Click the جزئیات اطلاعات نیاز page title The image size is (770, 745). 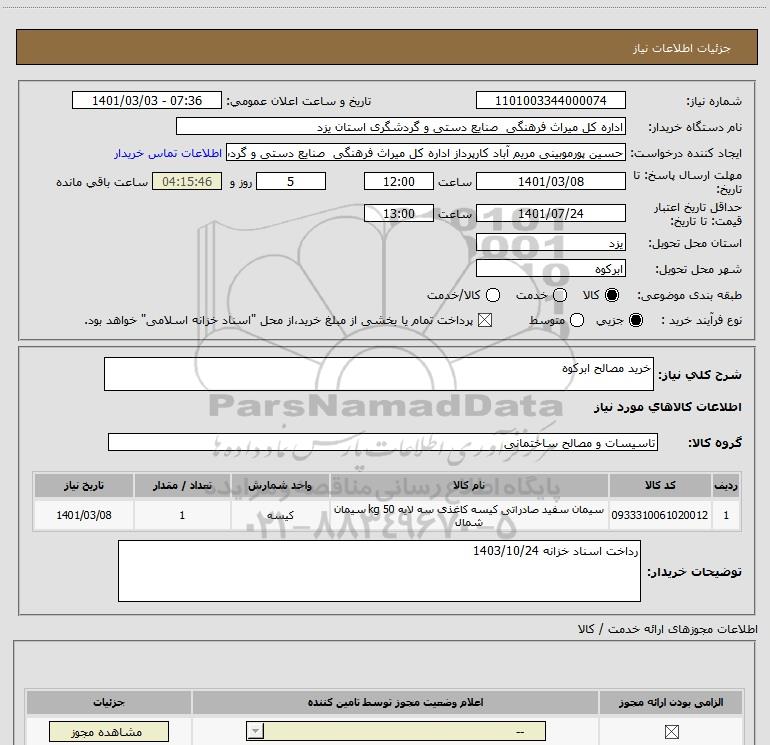(x=682, y=48)
